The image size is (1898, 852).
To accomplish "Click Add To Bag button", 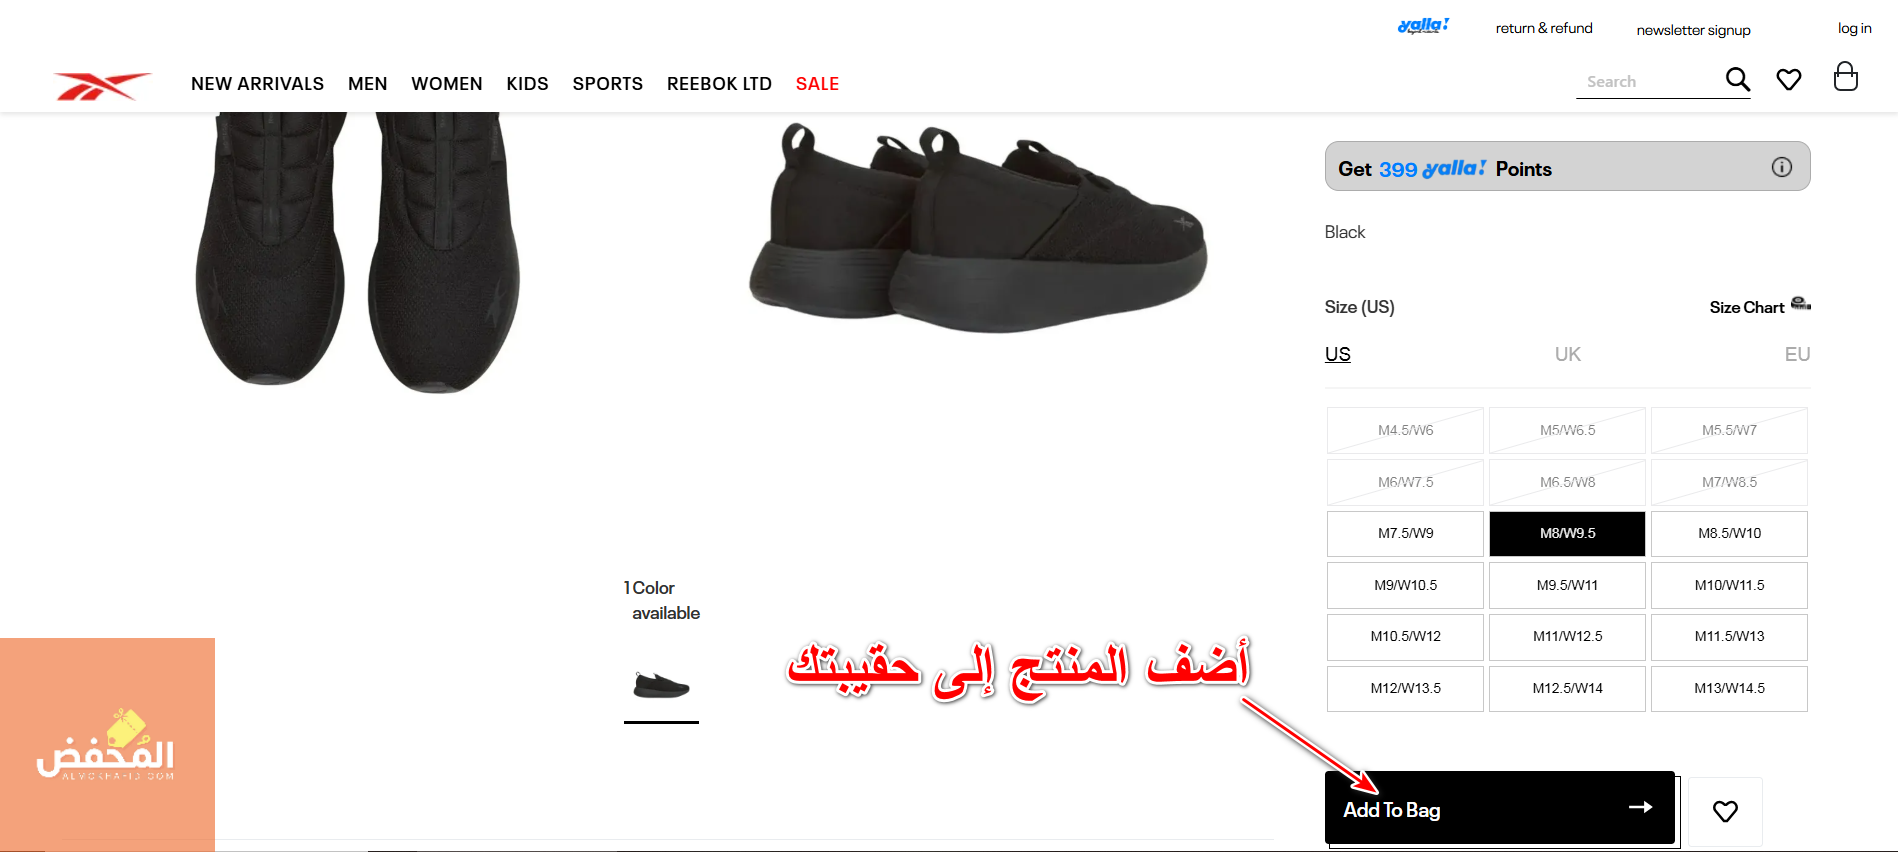I will coord(1500,808).
